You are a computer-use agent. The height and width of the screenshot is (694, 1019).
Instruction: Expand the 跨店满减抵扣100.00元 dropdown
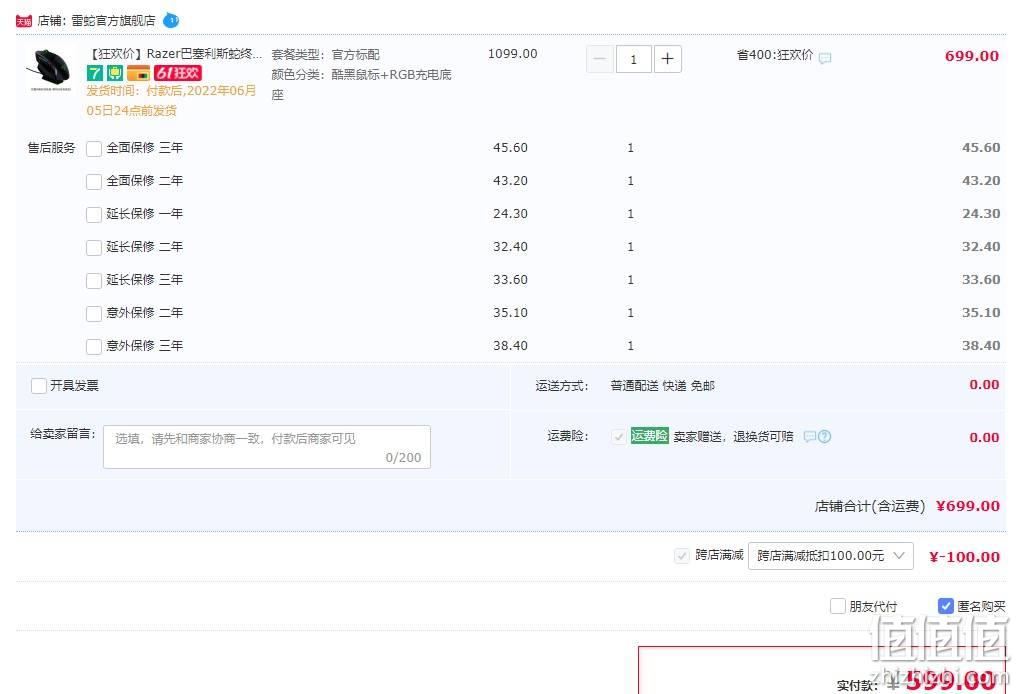click(x=831, y=556)
